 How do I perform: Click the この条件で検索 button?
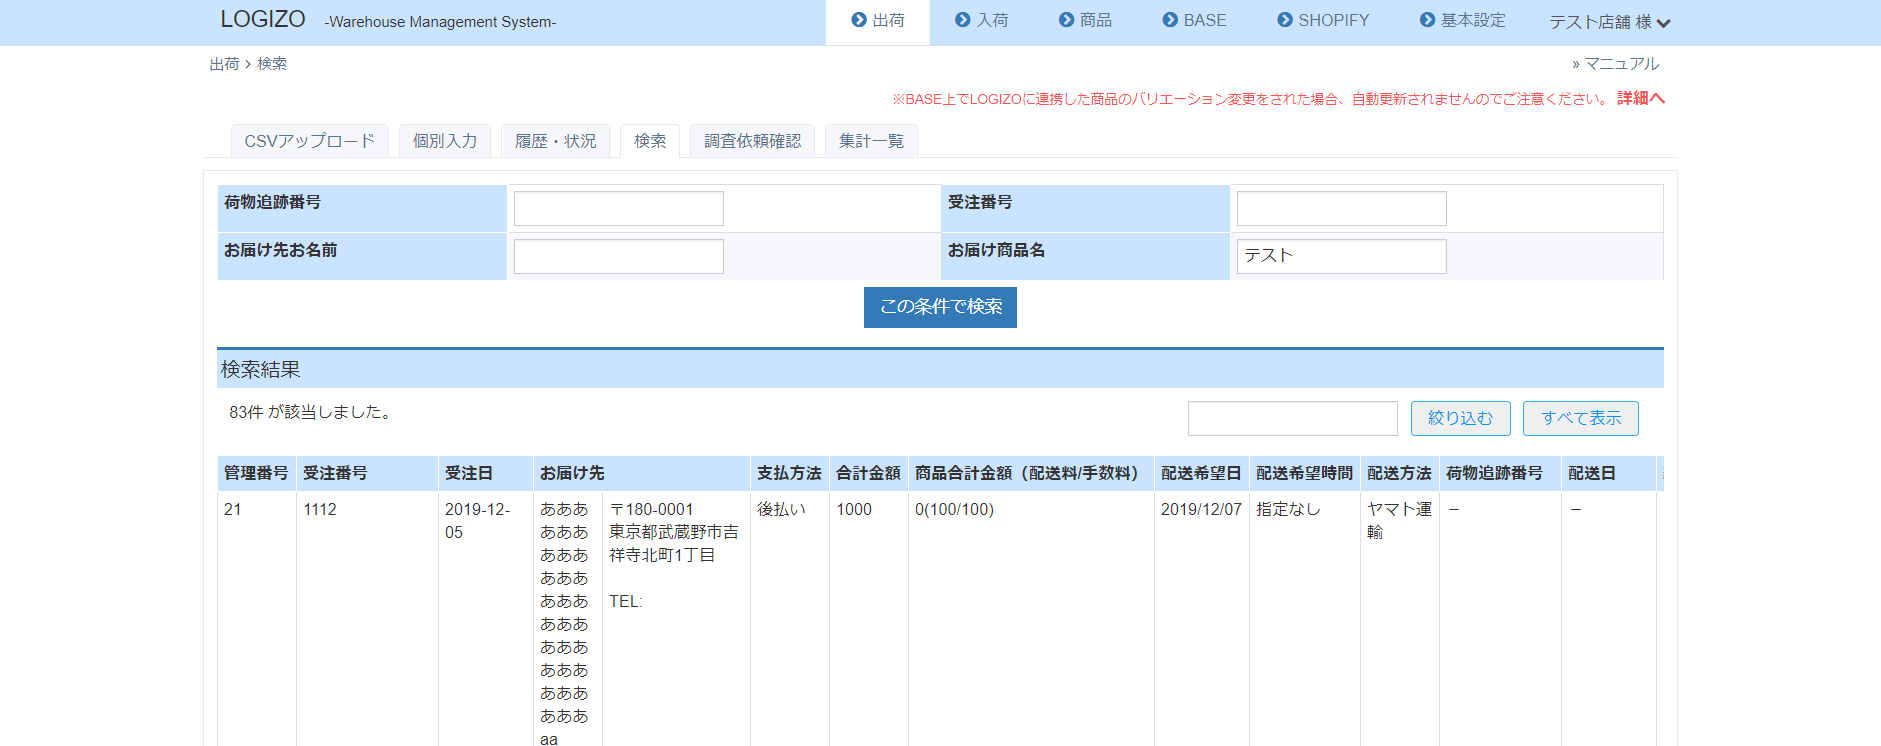pyautogui.click(x=940, y=307)
